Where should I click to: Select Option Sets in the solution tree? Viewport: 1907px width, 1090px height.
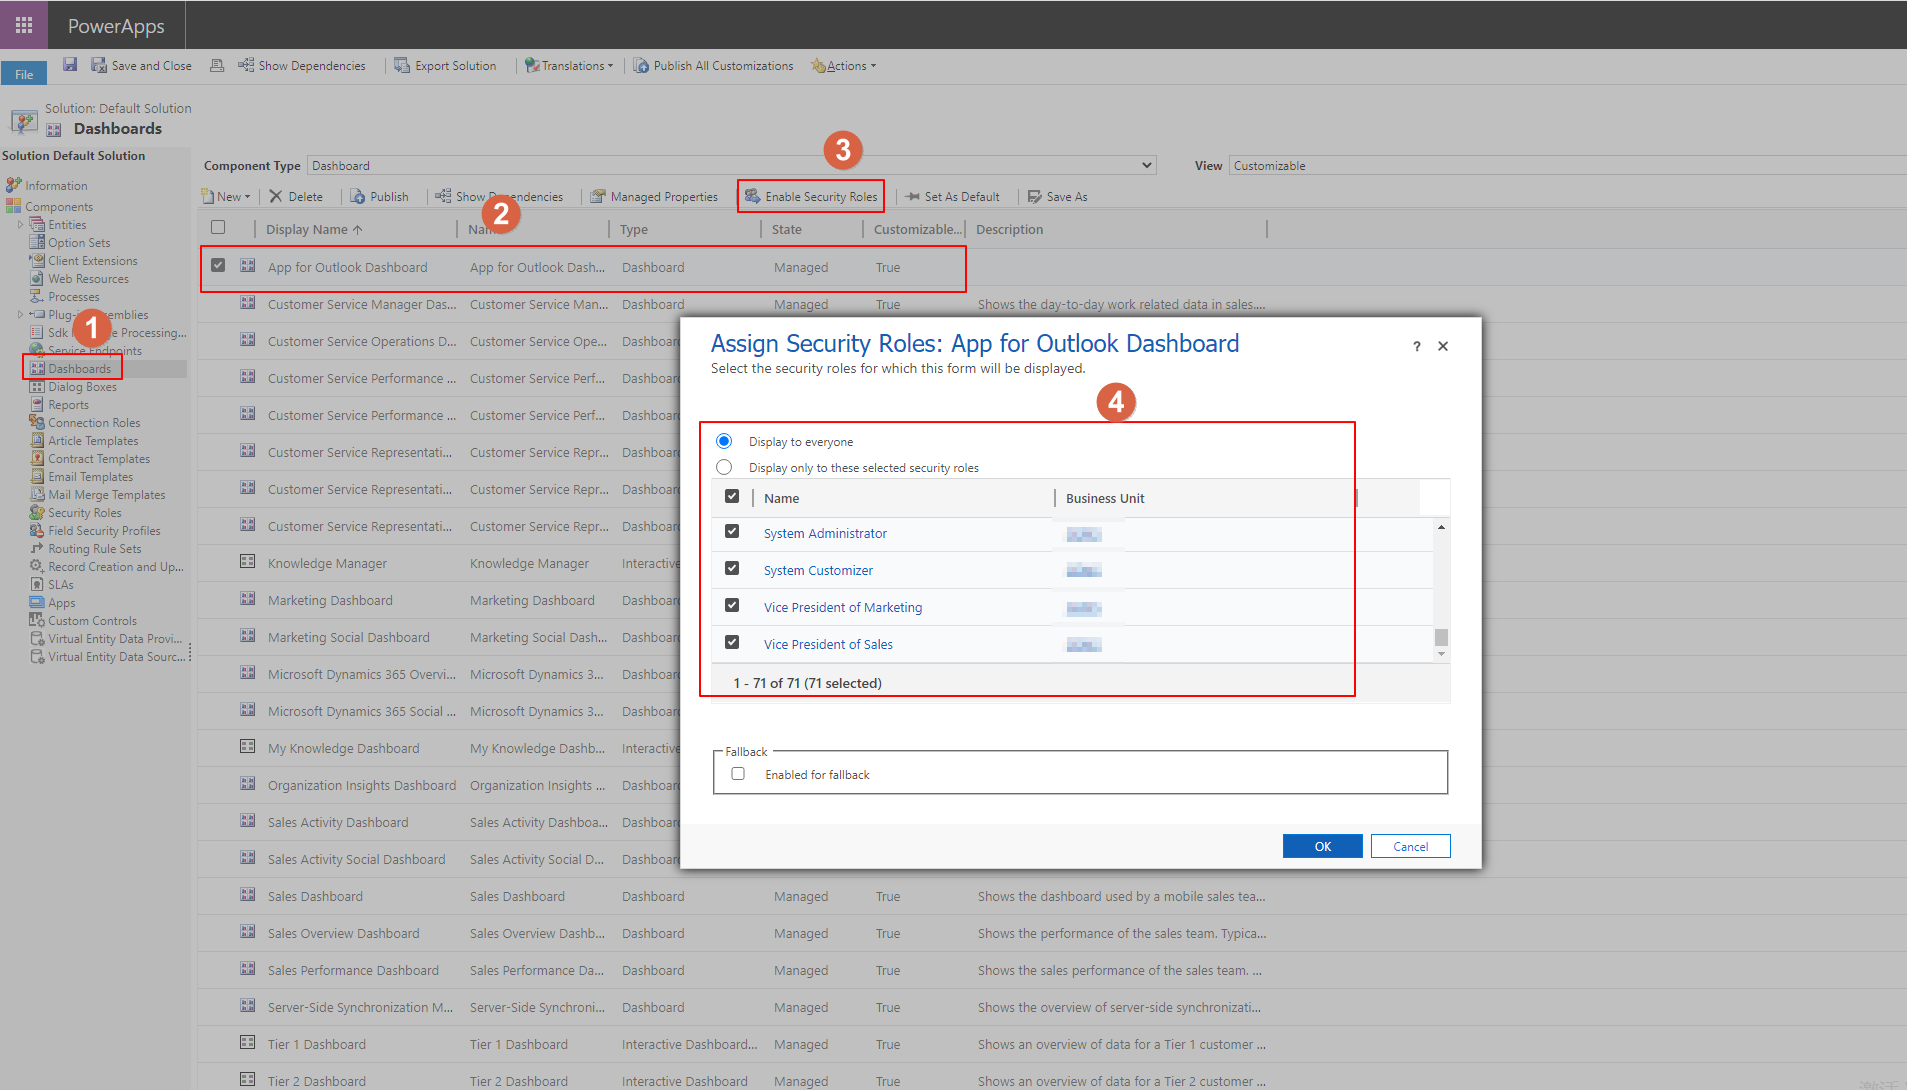79,243
